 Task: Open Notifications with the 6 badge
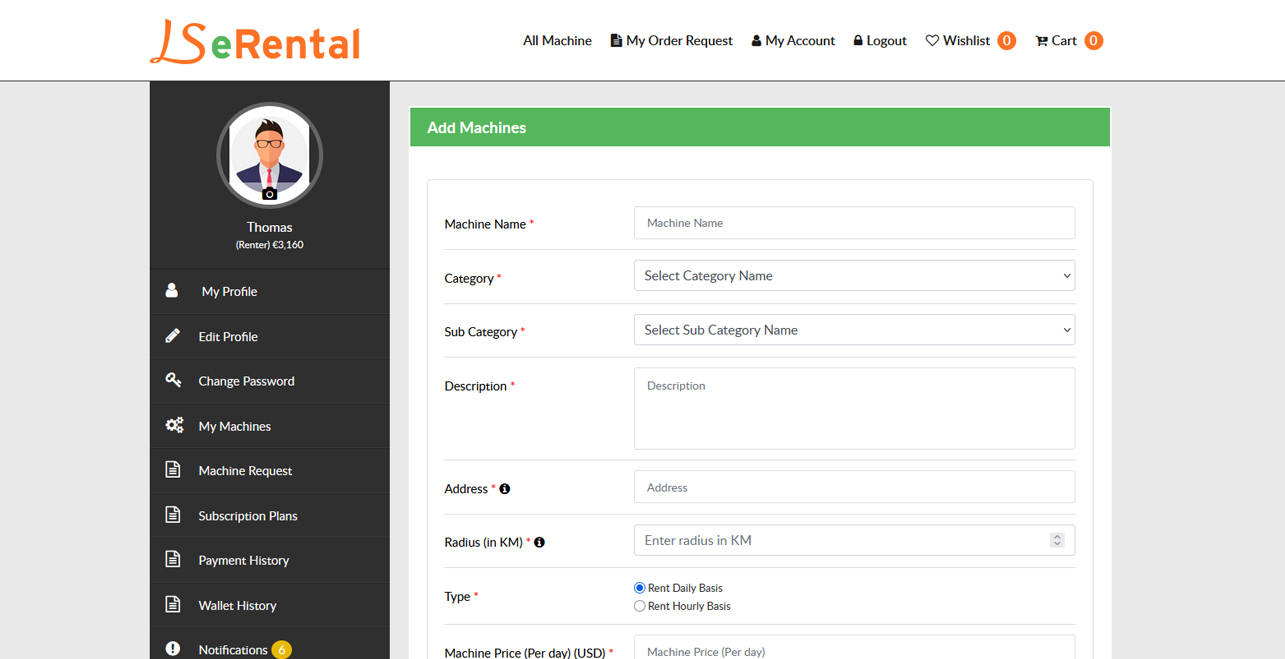tap(233, 650)
